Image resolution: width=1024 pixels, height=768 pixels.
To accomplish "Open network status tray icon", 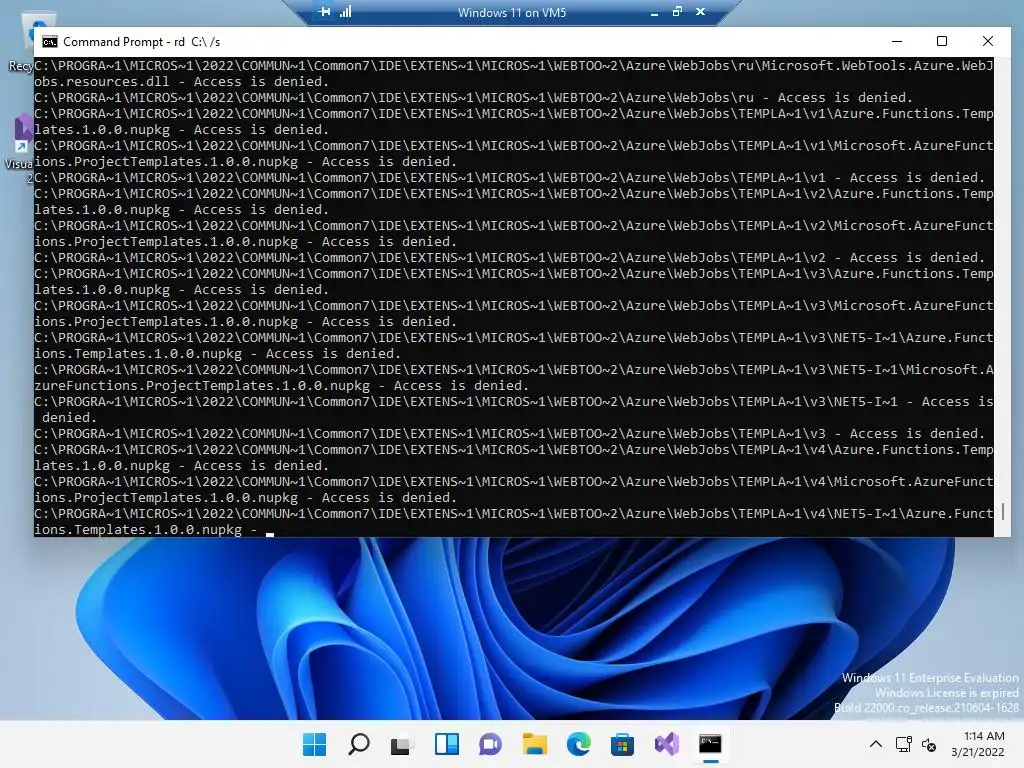I will coord(904,744).
